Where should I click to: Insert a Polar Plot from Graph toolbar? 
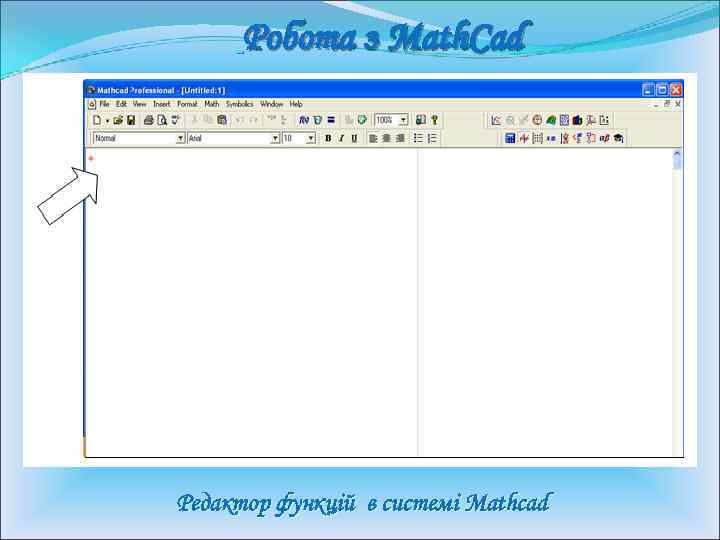(537, 120)
